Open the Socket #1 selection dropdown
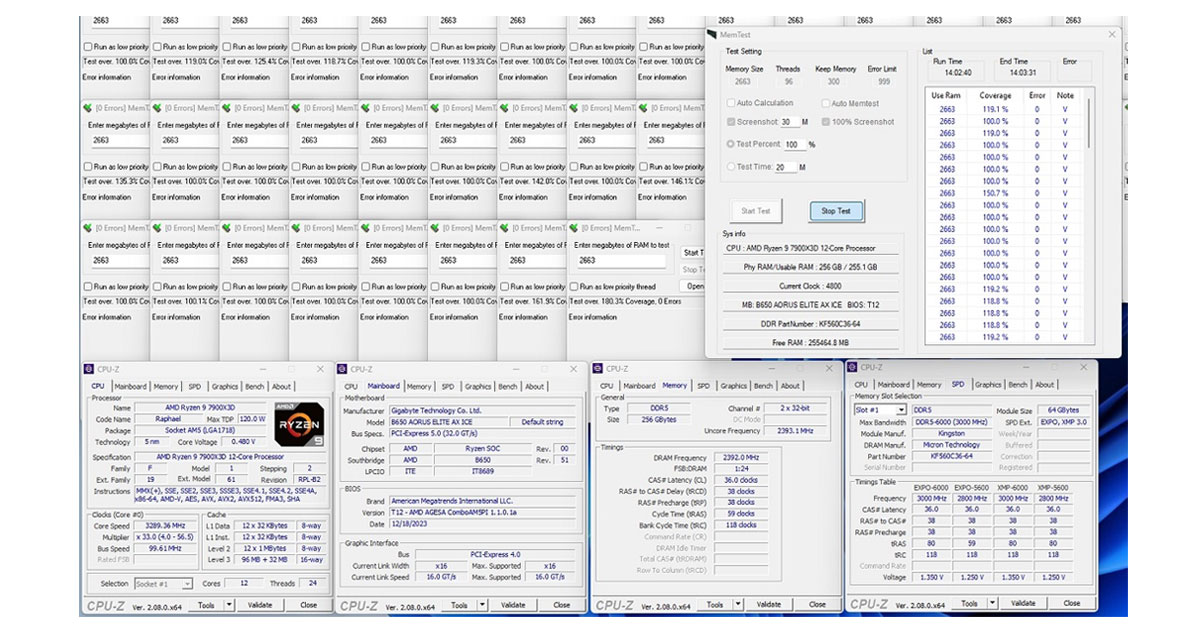The width and height of the screenshot is (1200, 630). (x=162, y=583)
